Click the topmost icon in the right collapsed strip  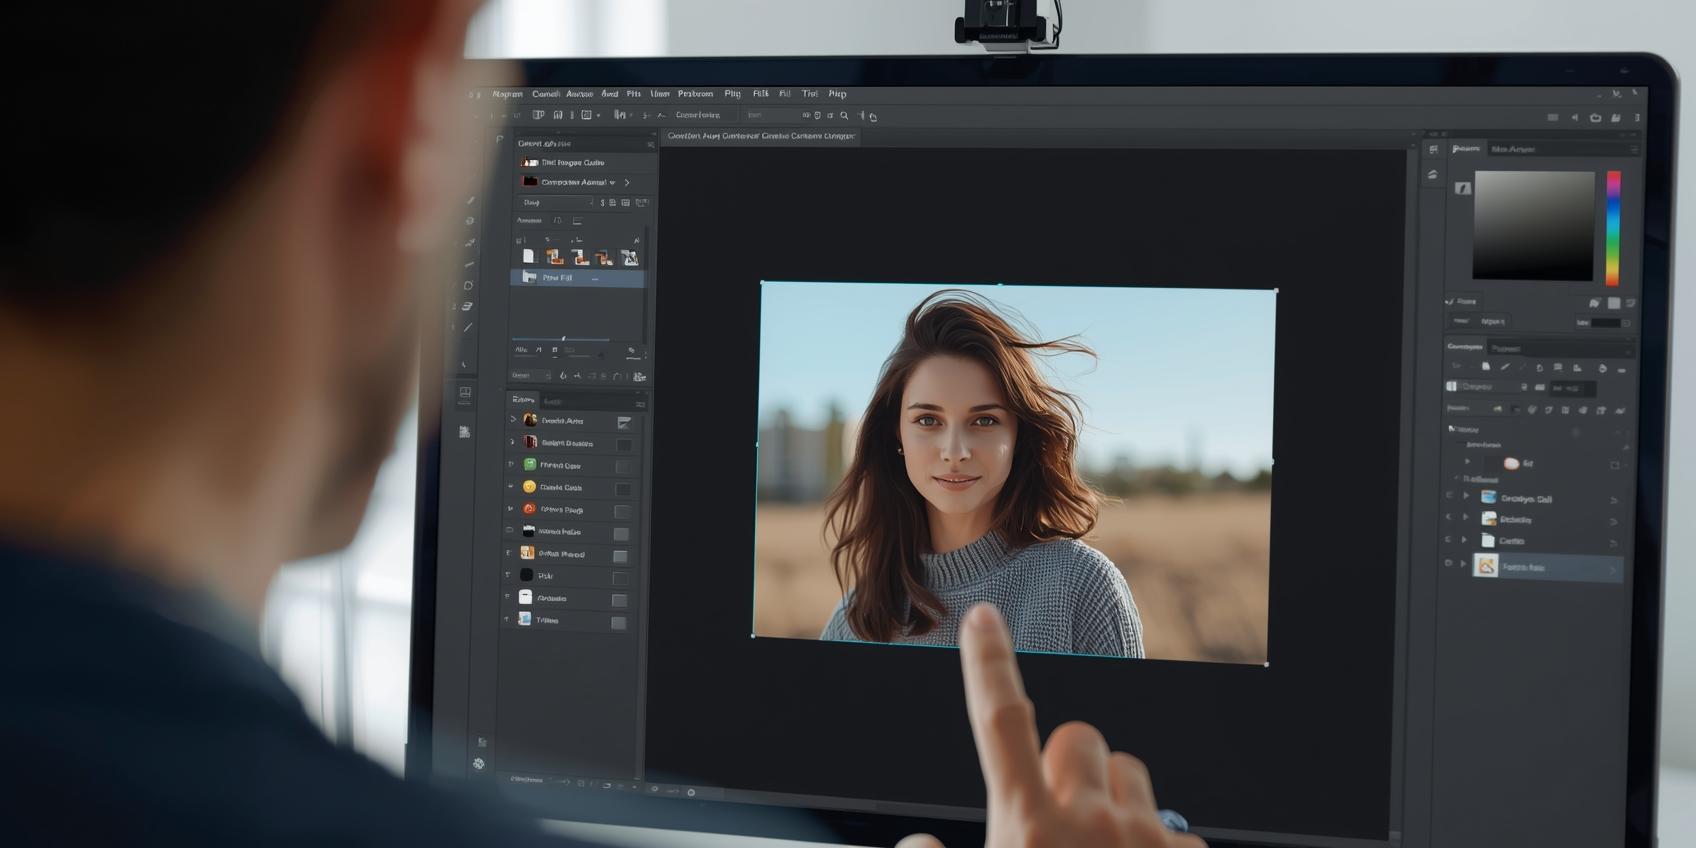tap(1433, 150)
